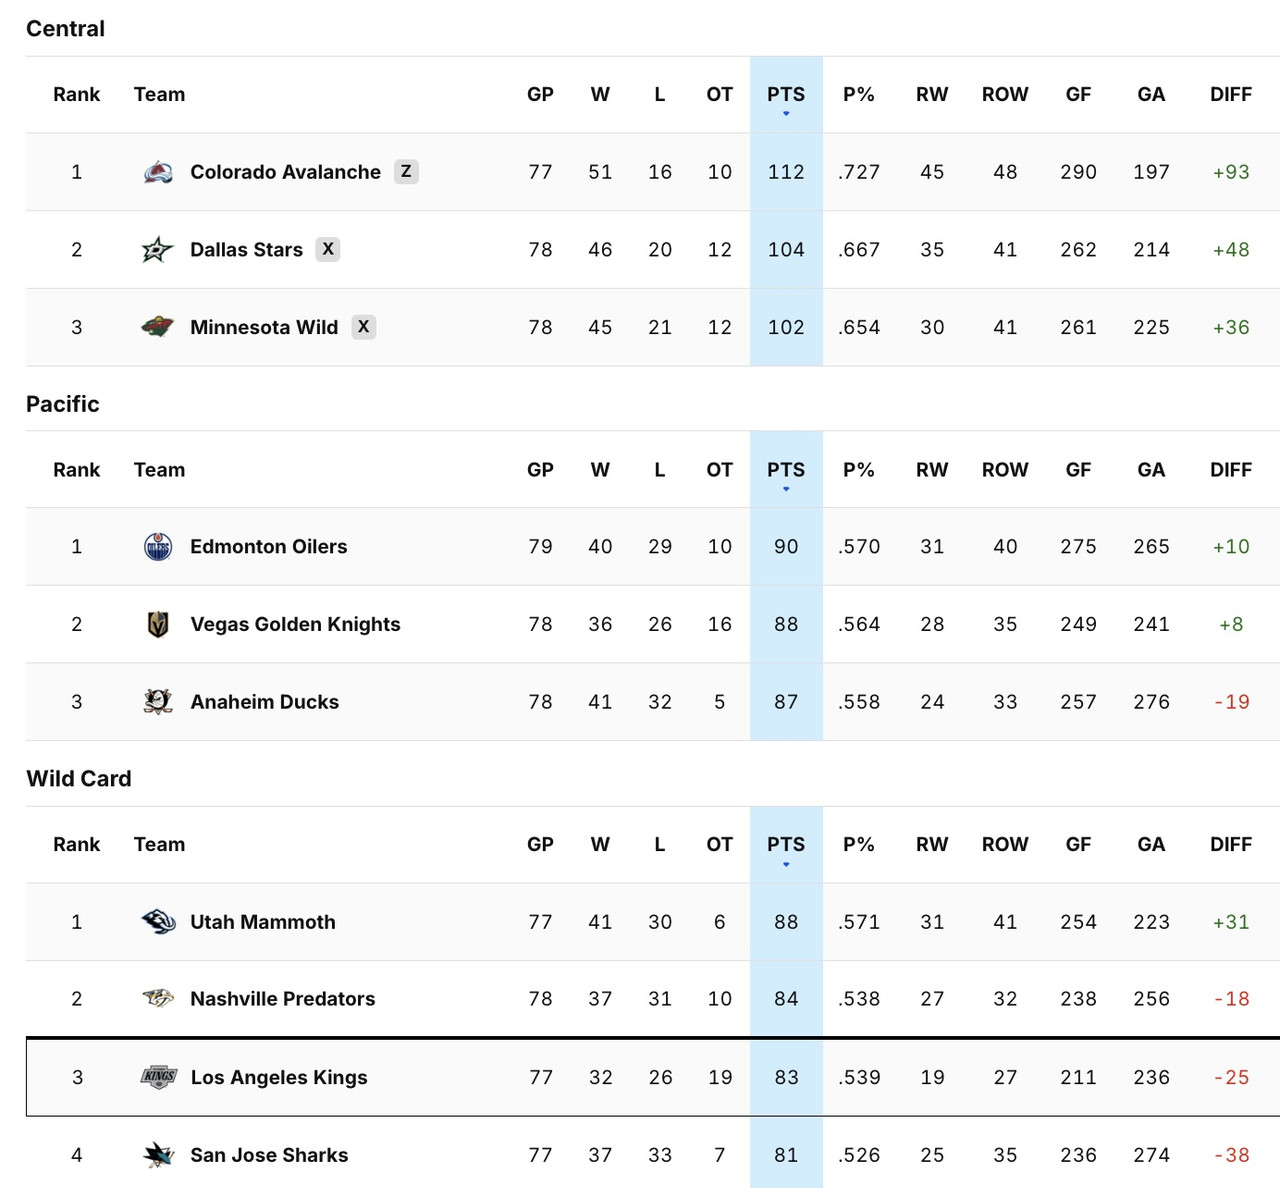The width and height of the screenshot is (1280, 1188).
Task: Select the Dallas Stars logo
Action: (160, 249)
